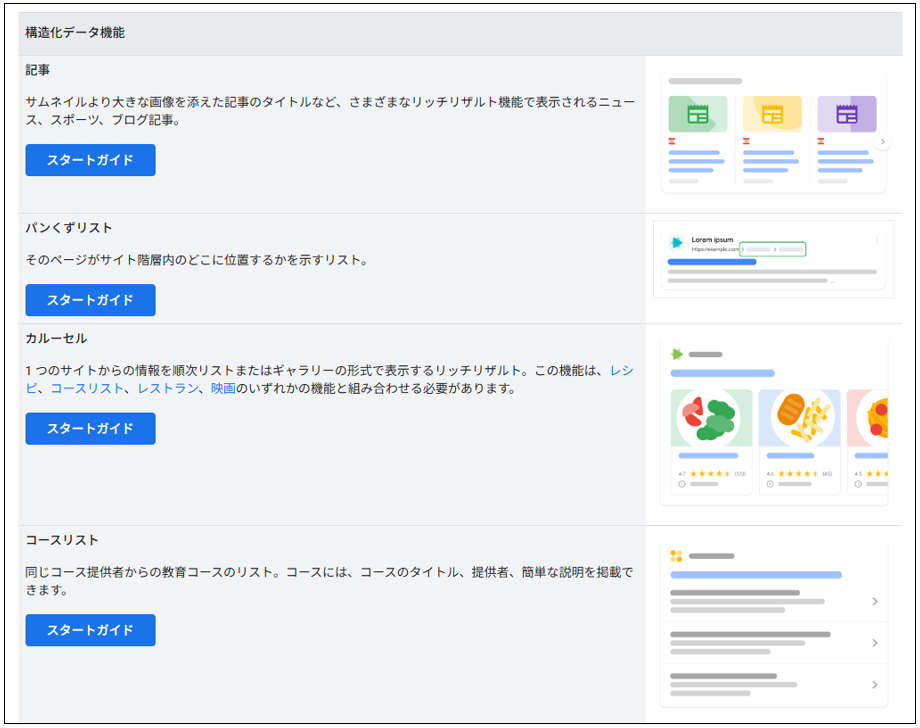Click the red byline marker under the green article card
The image size is (920, 728).
[x=672, y=142]
